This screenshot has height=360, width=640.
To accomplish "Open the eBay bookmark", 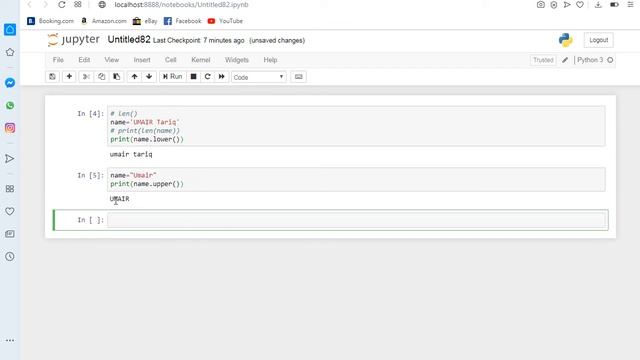I will pos(145,21).
